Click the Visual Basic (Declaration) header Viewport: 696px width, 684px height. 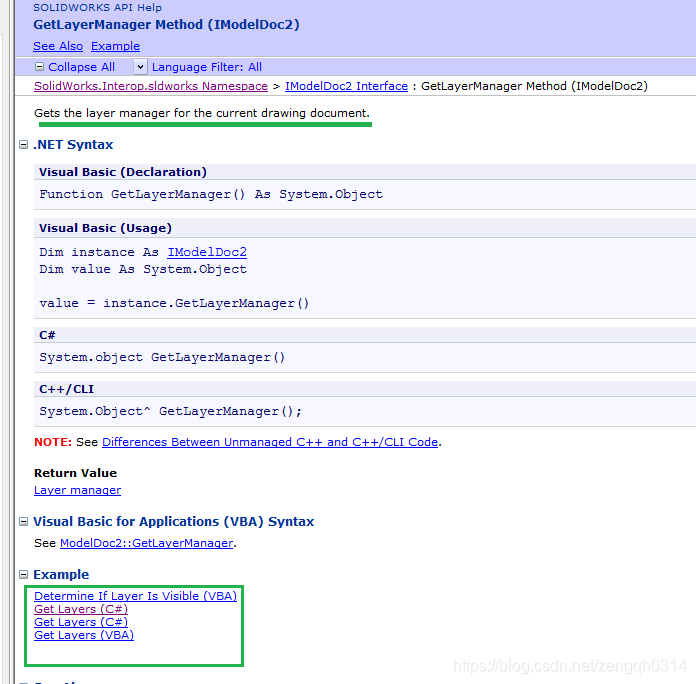click(123, 172)
